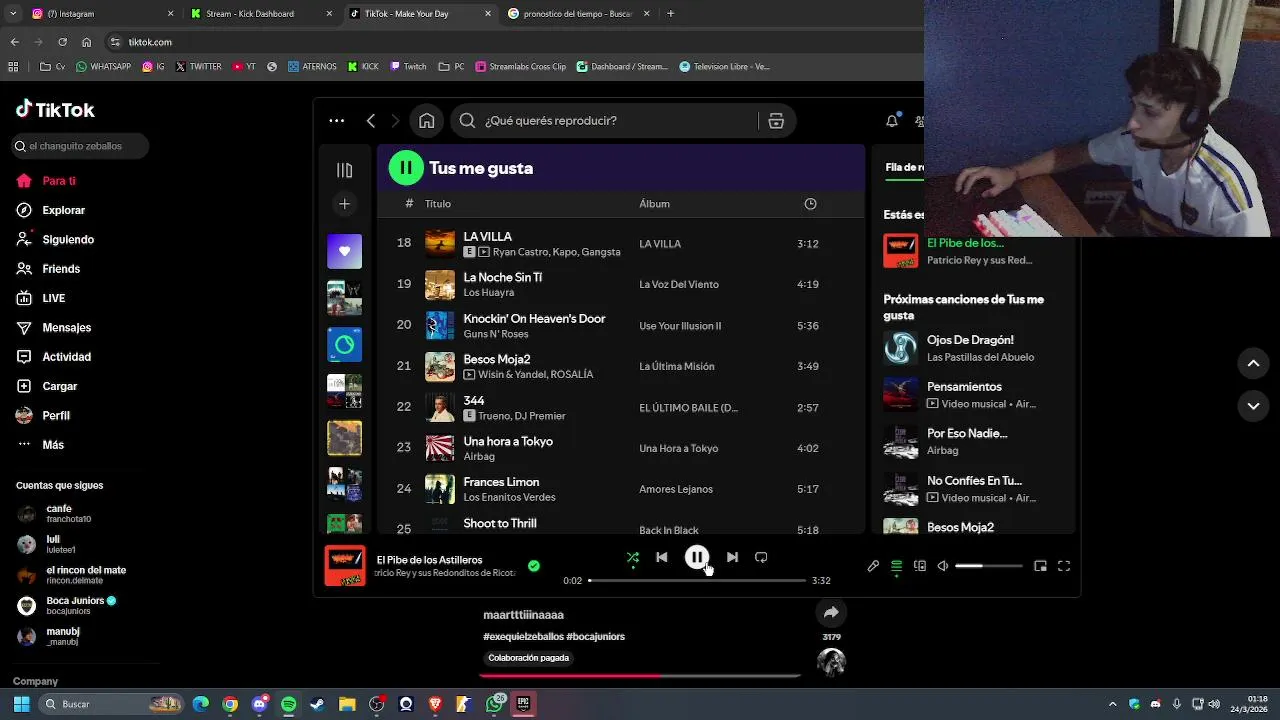The image size is (1280, 720).
Task: Show hidden tray icons chevron
Action: [1112, 704]
